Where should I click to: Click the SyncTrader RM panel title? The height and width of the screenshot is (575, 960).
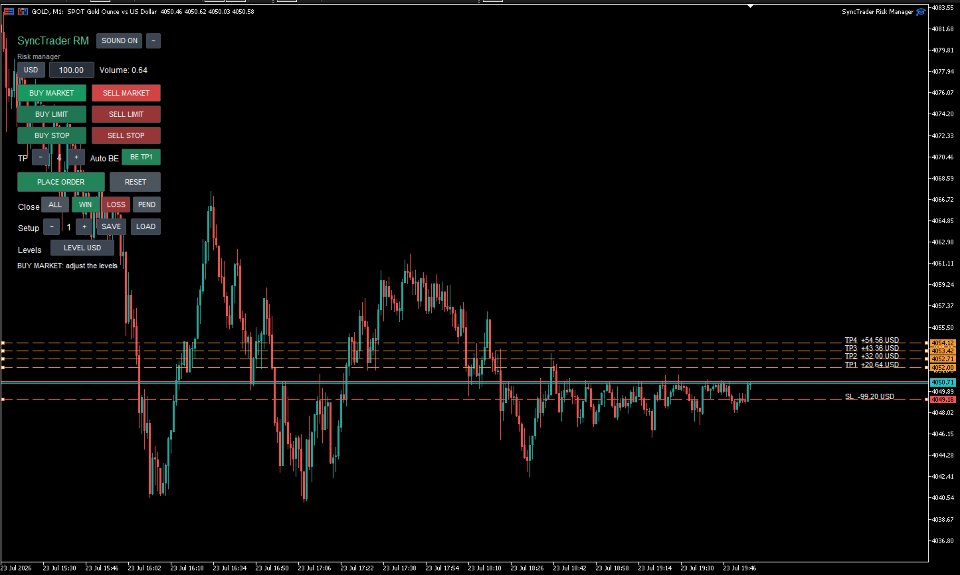pos(53,40)
